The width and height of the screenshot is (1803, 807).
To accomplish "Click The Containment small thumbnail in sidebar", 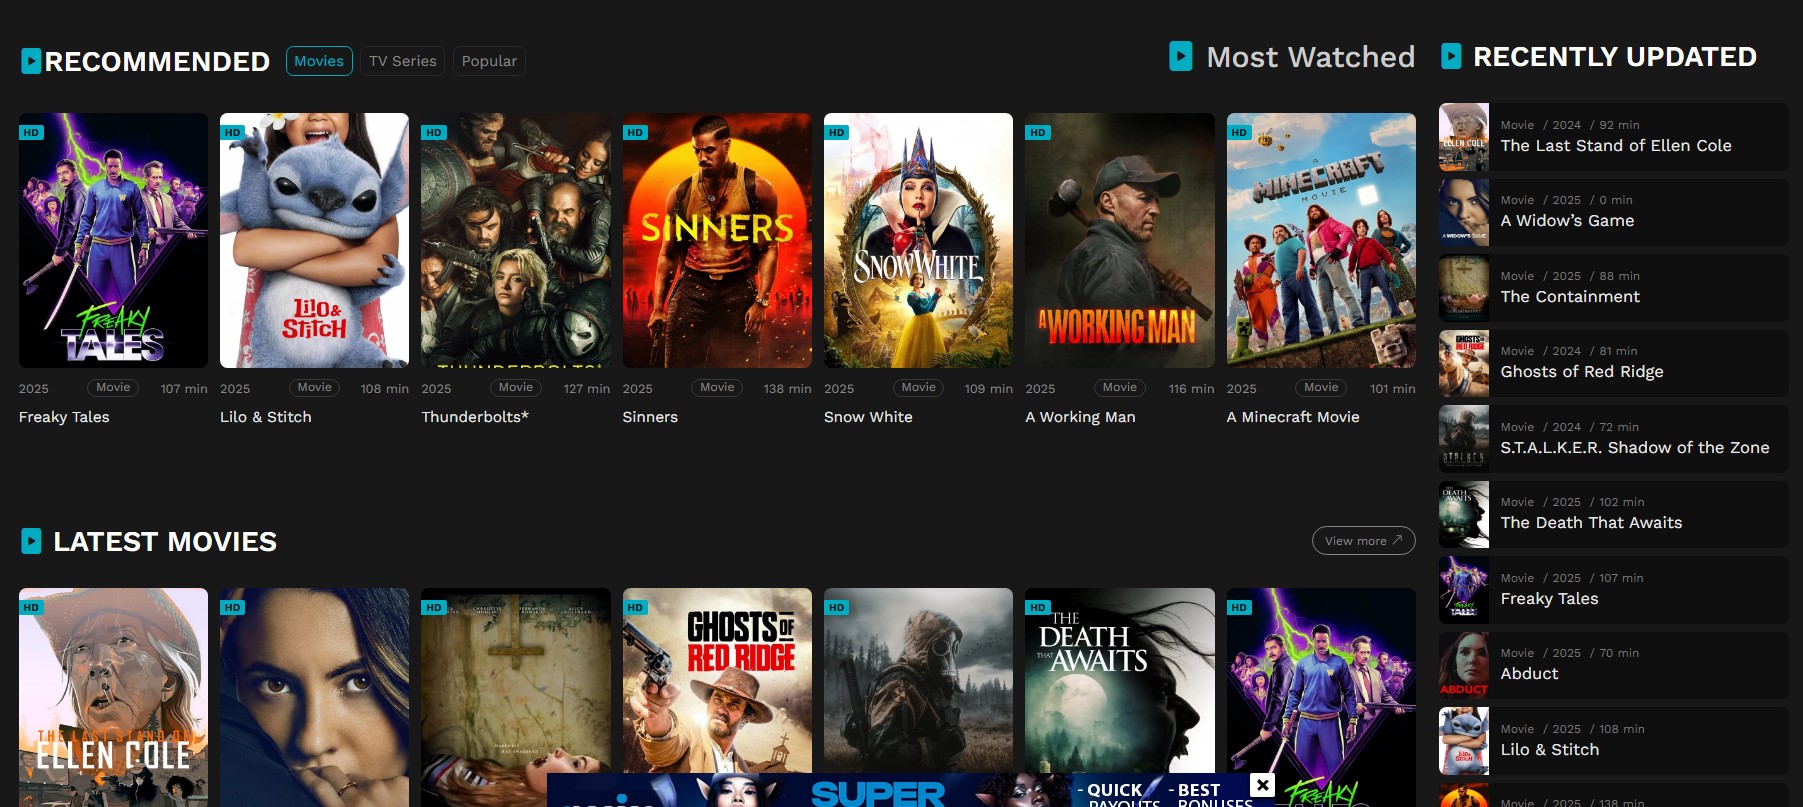I will coord(1464,288).
